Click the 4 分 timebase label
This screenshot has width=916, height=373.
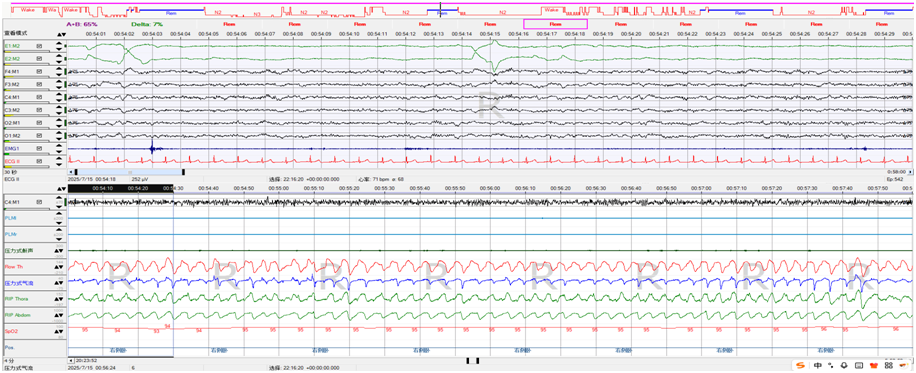point(8,361)
